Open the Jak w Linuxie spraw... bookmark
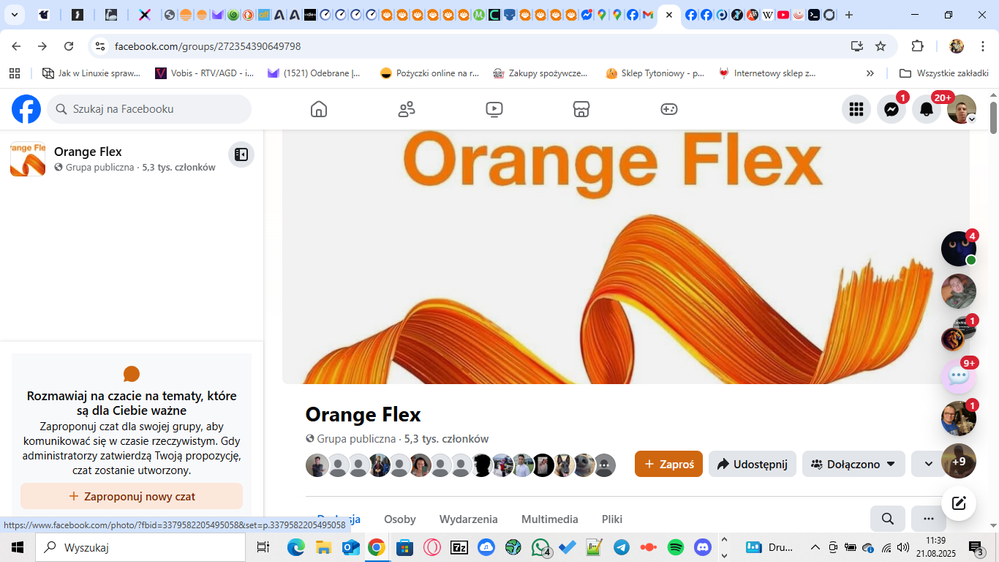The width and height of the screenshot is (999, 562). pos(91,73)
